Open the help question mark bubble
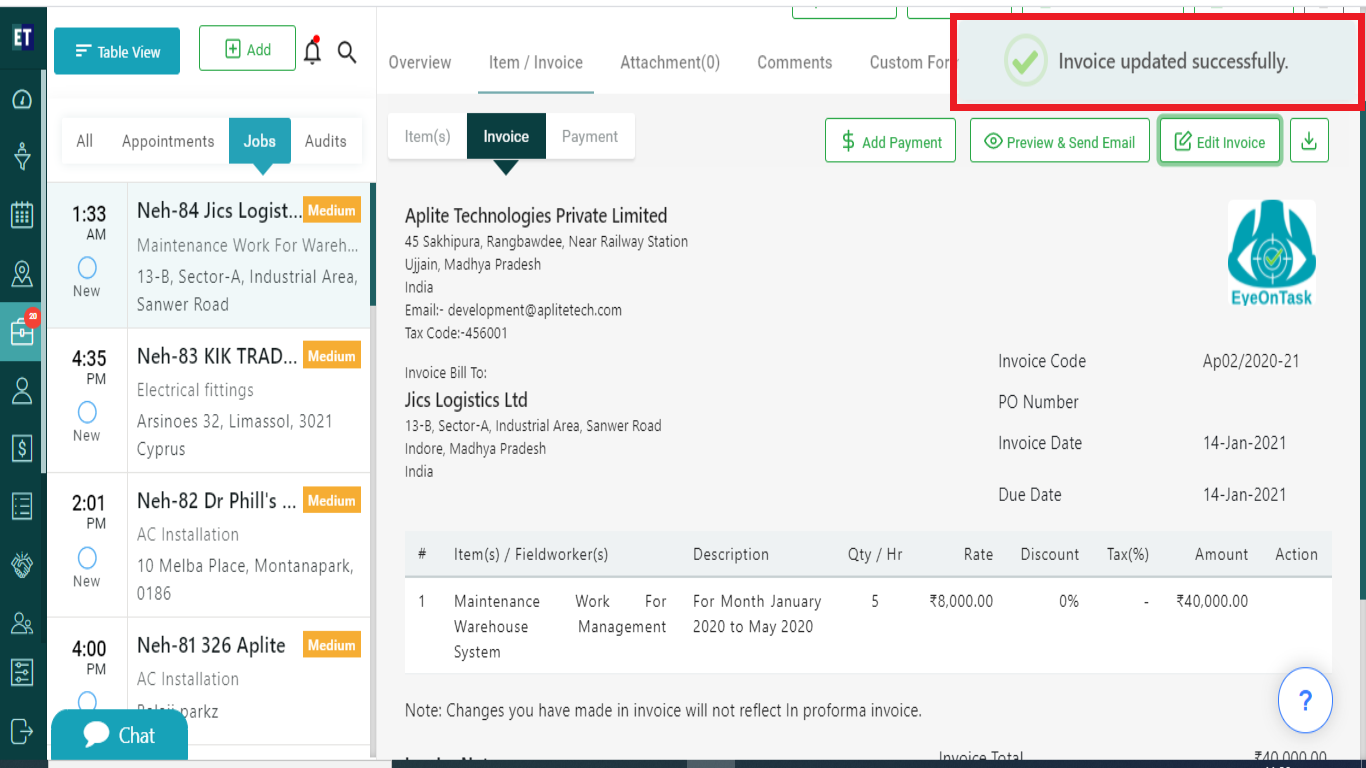Screen dimensions: 1366x768 click(x=1305, y=700)
